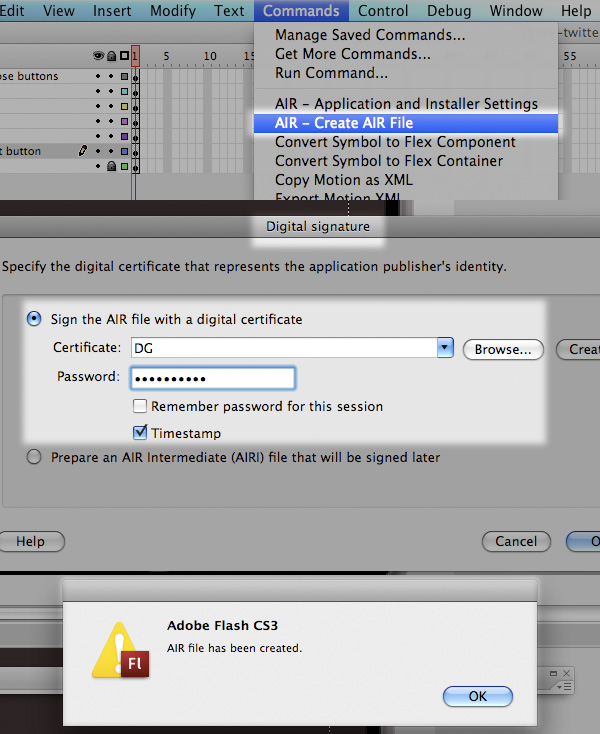The image size is (600, 734).
Task: Open the View menu
Action: pos(59,11)
